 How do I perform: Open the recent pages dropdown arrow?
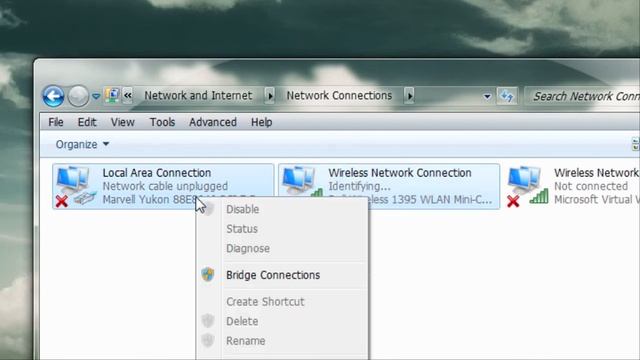pos(96,97)
